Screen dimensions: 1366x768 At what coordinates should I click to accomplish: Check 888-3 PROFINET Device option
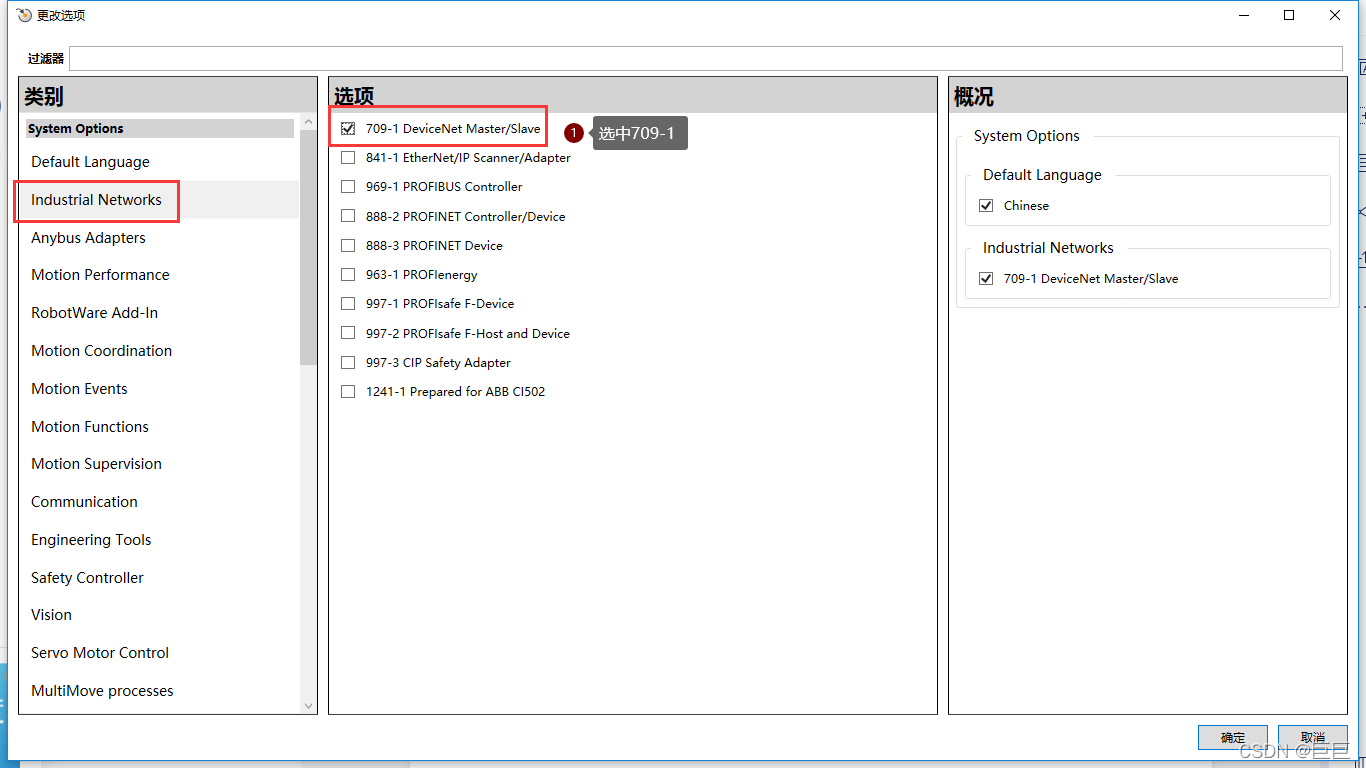click(x=348, y=245)
